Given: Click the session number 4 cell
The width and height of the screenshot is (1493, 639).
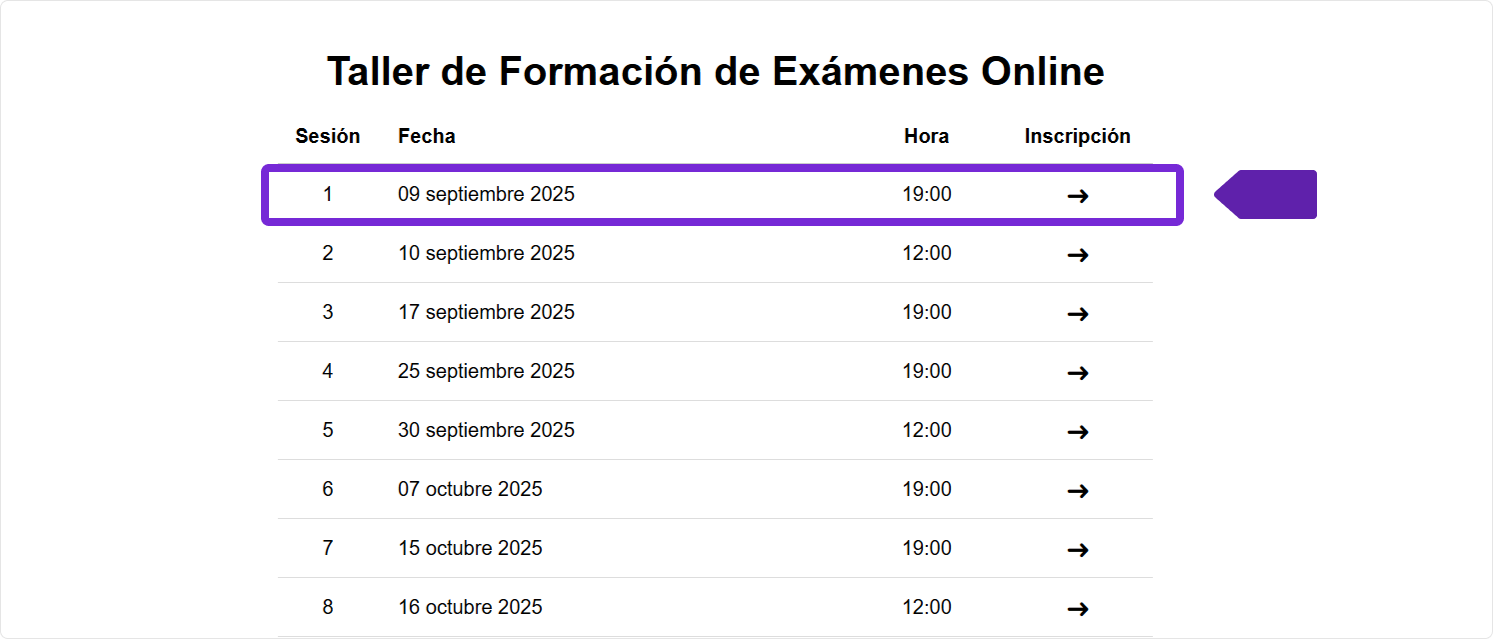Looking at the screenshot, I should (x=327, y=371).
